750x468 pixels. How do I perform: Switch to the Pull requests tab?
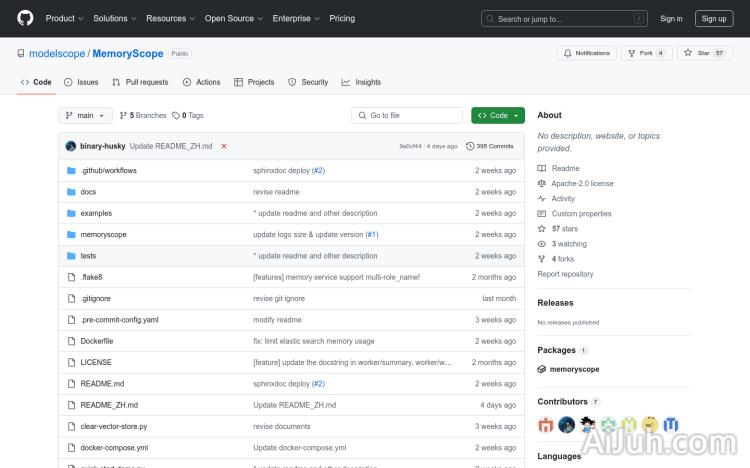(140, 82)
